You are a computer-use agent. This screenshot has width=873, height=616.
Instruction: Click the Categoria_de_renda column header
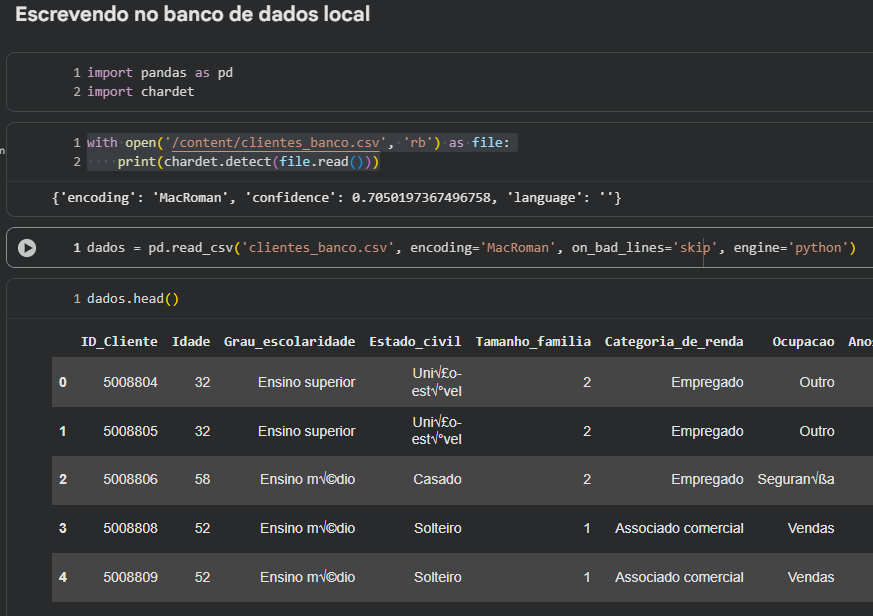coord(674,341)
